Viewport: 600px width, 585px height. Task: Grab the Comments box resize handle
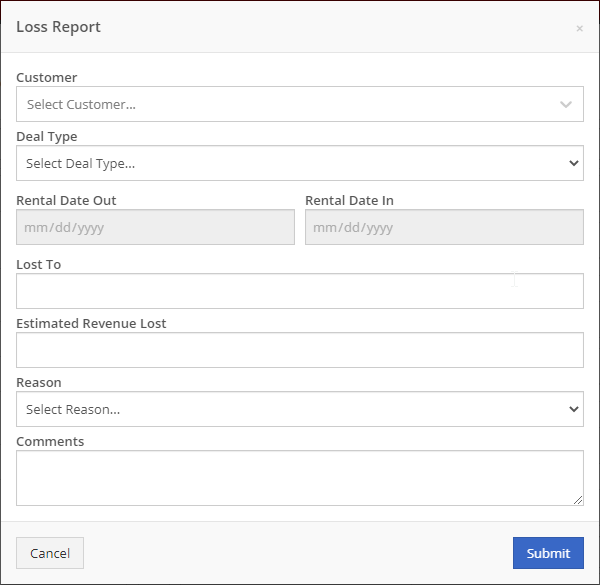(x=578, y=500)
